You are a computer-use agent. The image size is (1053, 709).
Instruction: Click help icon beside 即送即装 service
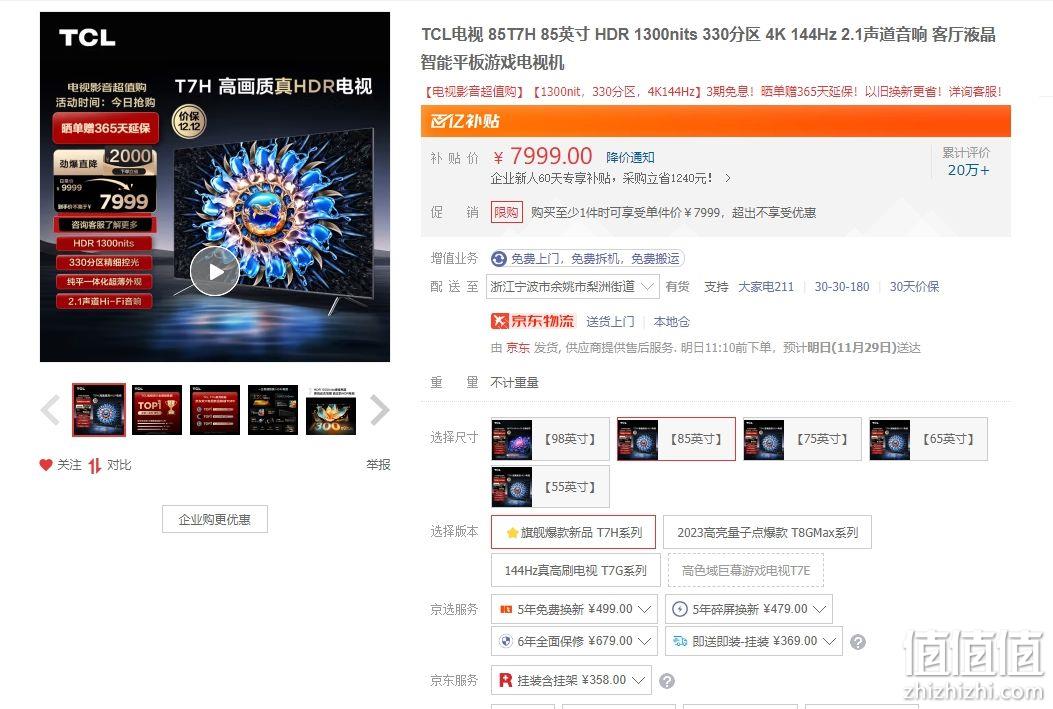tap(858, 642)
